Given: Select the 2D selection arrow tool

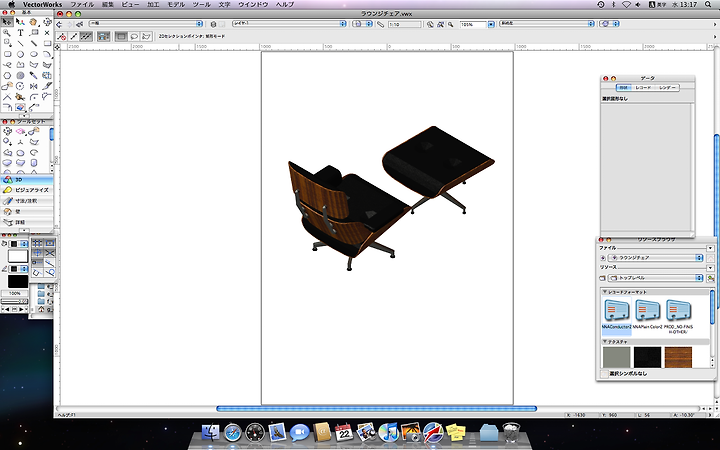Looking at the screenshot, I should pyautogui.click(x=7, y=22).
